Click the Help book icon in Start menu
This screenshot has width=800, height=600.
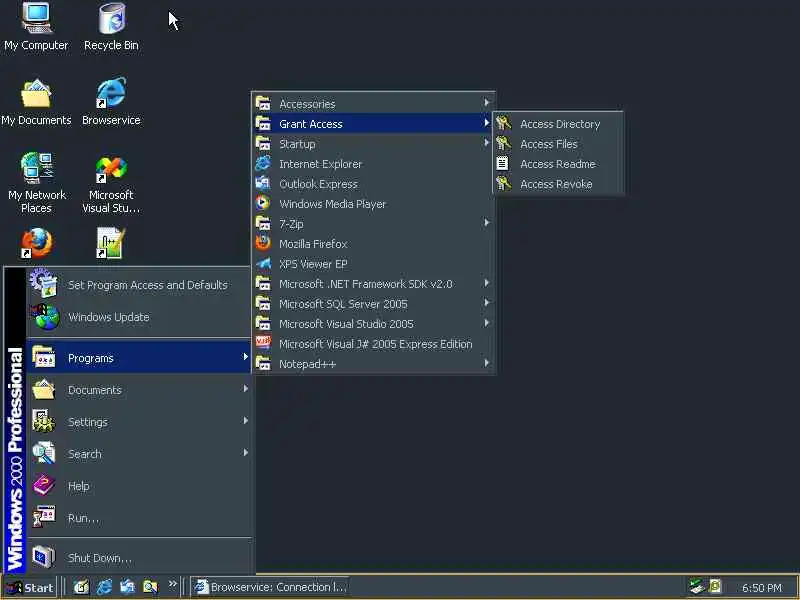(x=44, y=485)
